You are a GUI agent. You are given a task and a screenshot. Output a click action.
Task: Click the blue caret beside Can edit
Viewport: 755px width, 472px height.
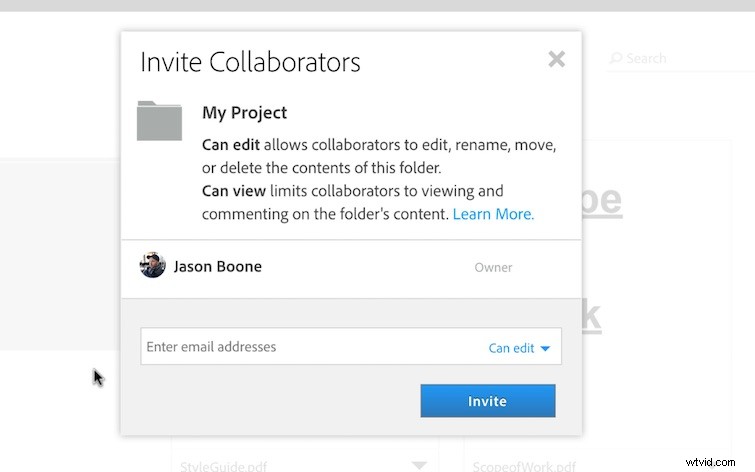pos(545,348)
